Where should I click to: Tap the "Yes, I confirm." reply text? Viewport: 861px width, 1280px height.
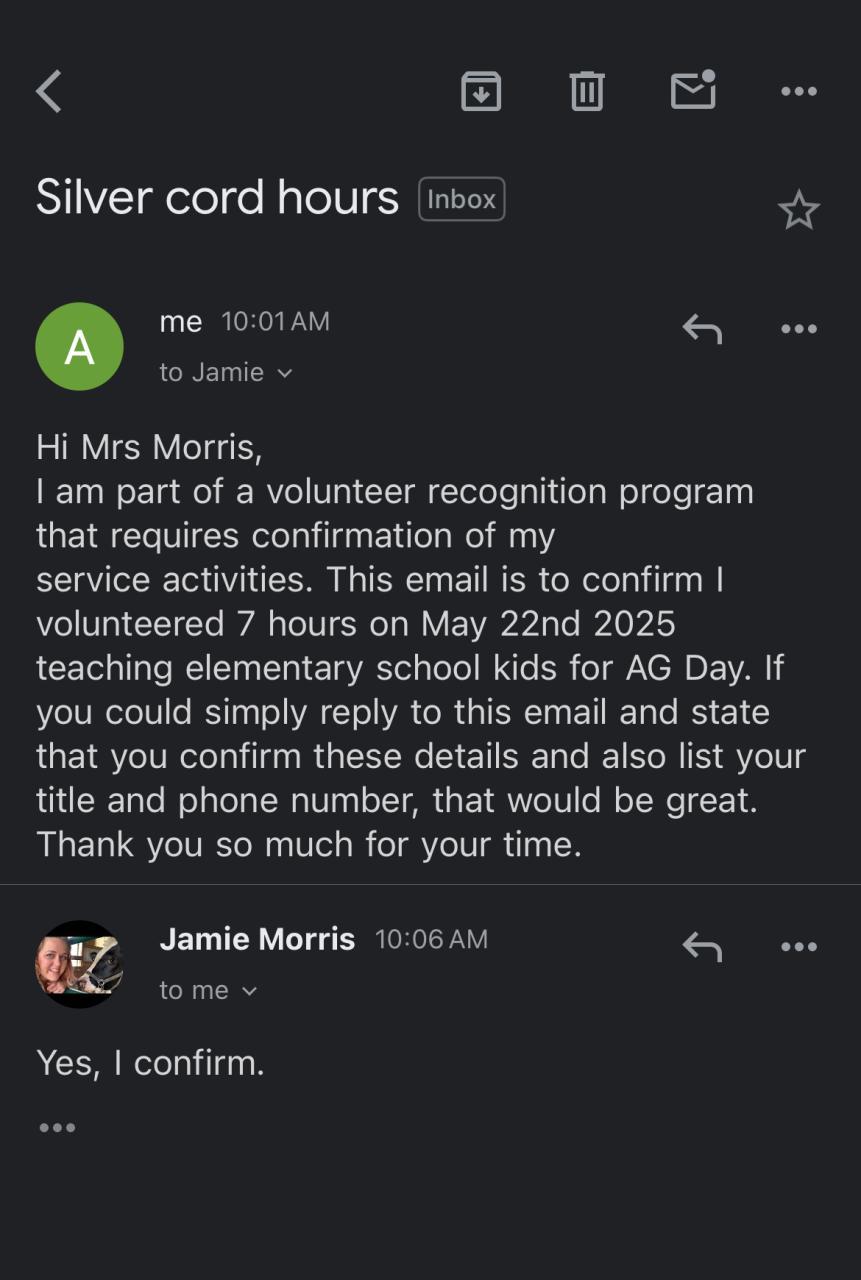(x=150, y=1062)
